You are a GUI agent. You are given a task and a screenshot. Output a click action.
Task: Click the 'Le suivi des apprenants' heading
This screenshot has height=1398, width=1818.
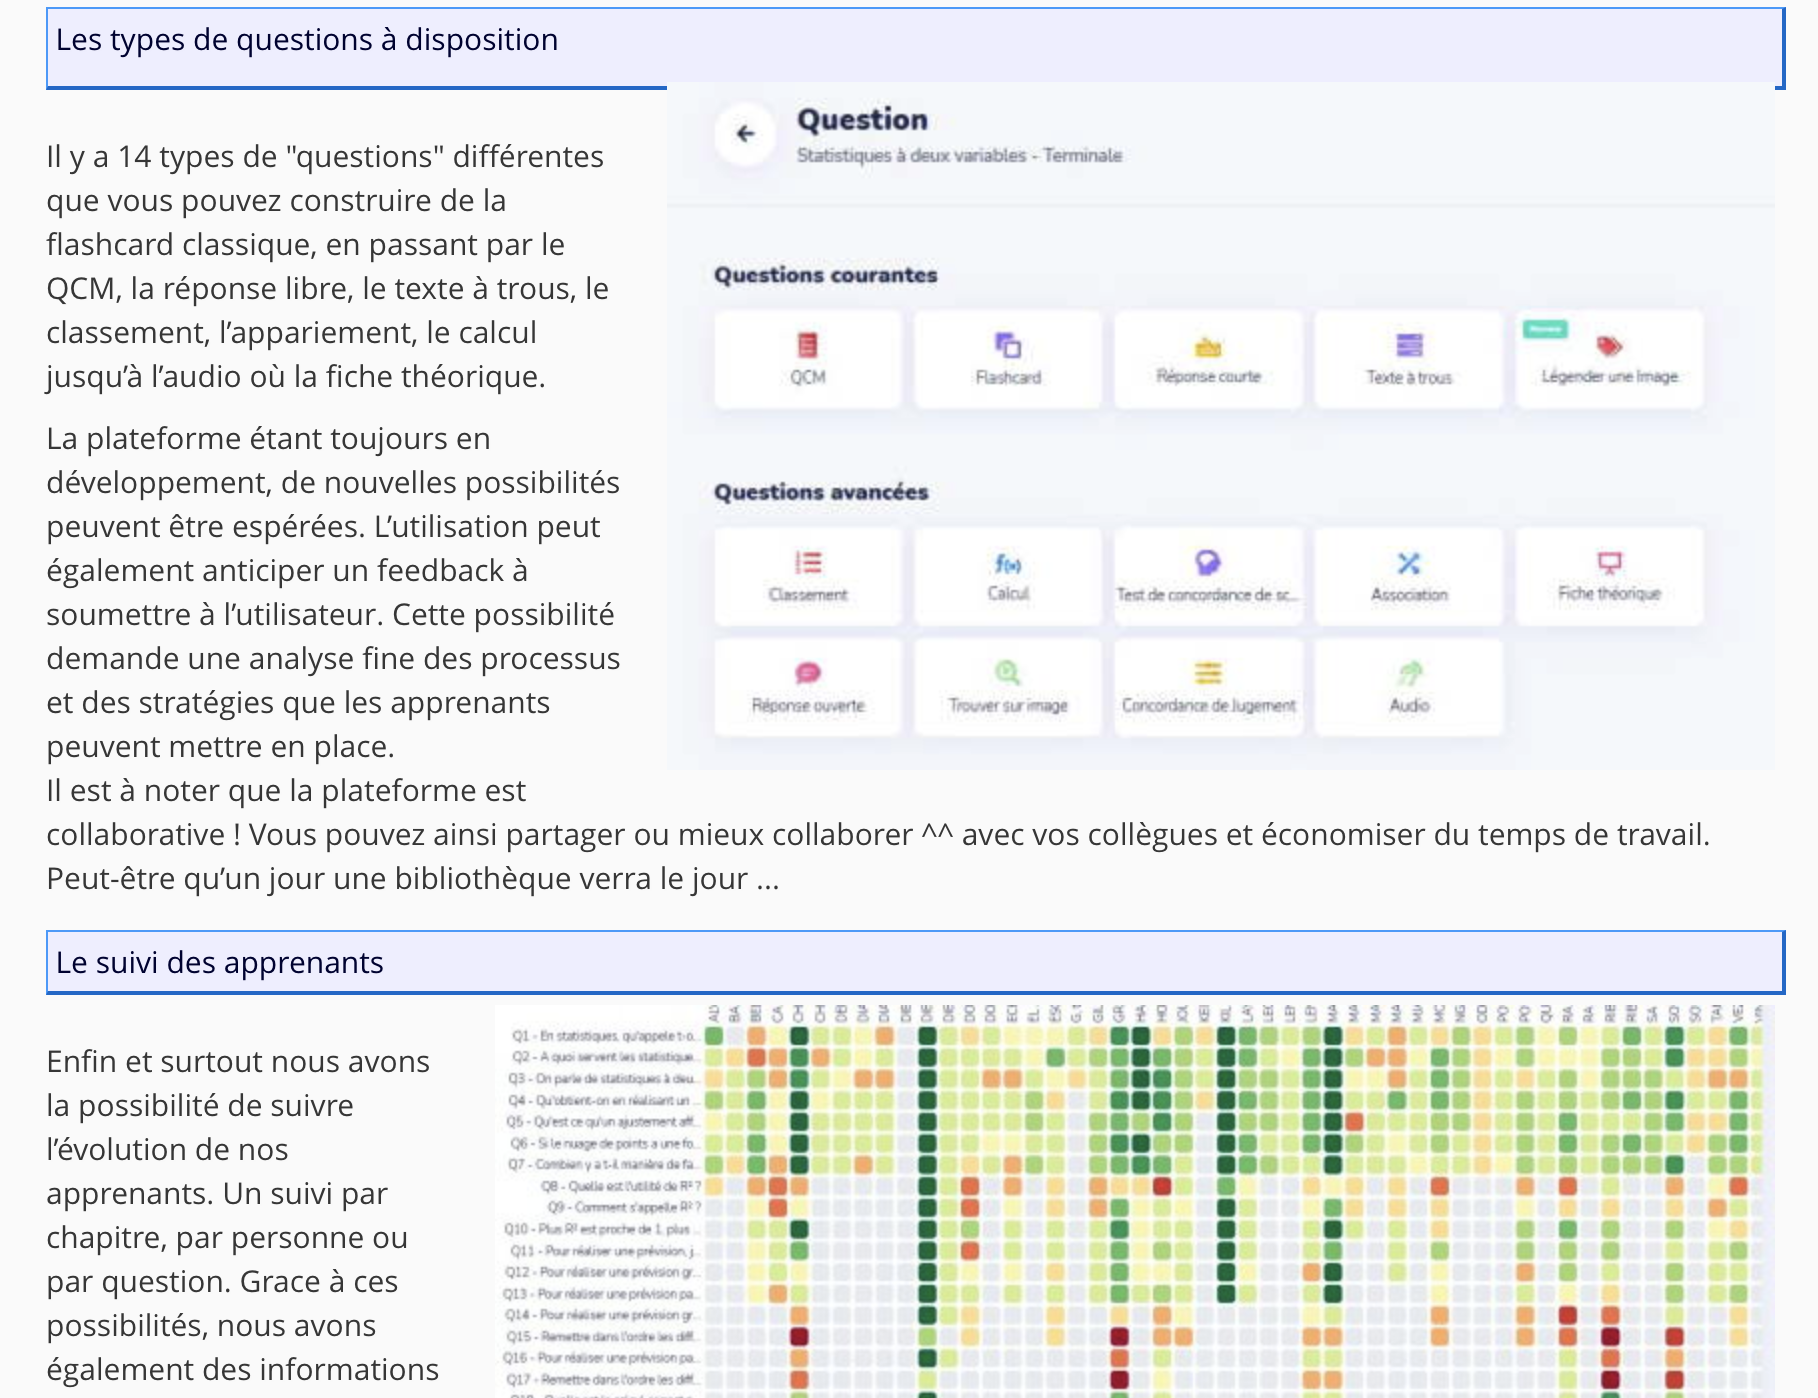pyautogui.click(x=220, y=962)
